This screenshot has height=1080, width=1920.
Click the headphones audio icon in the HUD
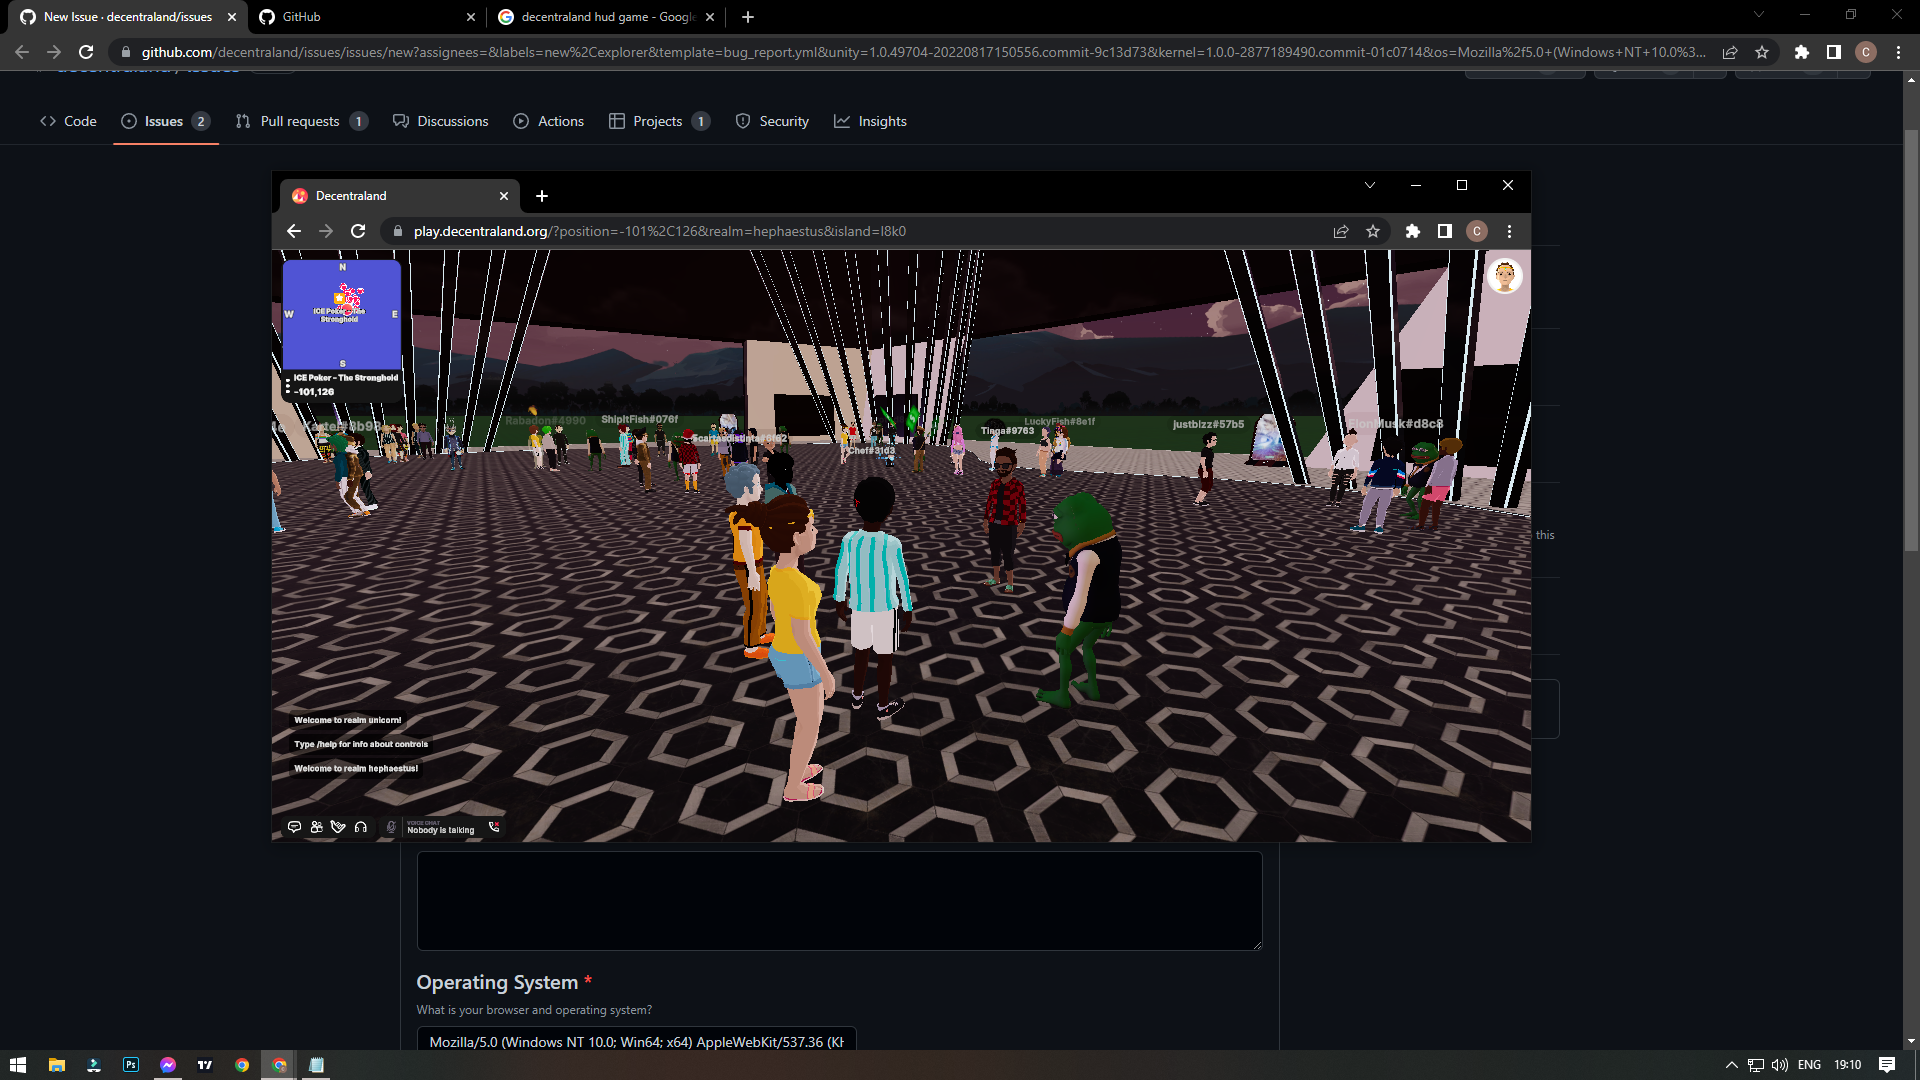(x=361, y=827)
